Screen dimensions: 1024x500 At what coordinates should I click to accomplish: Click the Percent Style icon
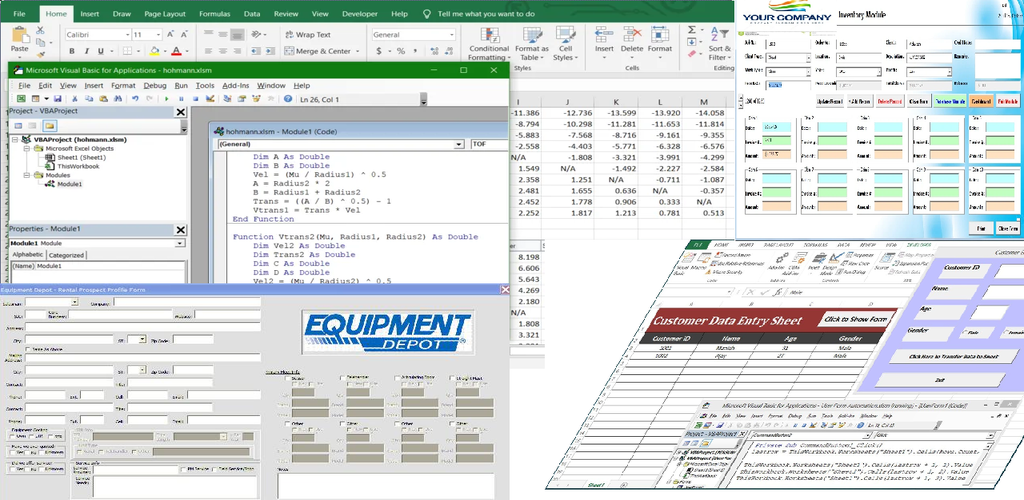pos(400,51)
